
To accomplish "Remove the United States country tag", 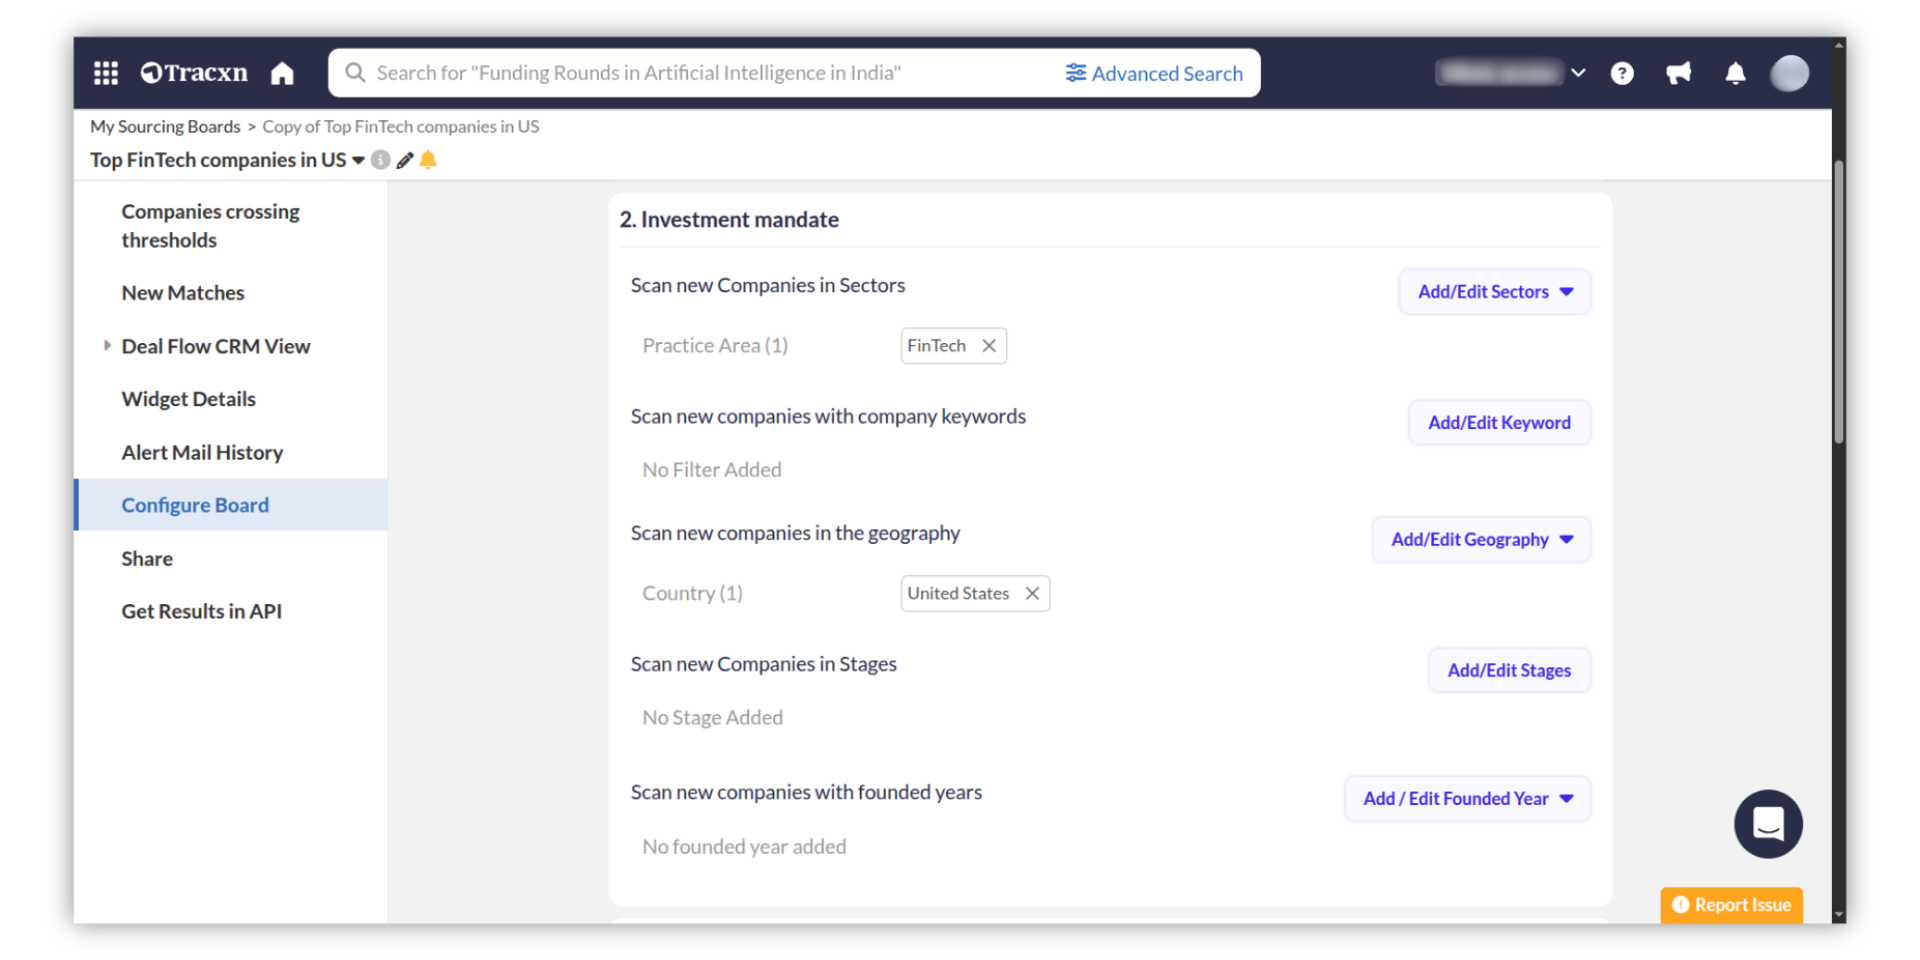I will pyautogui.click(x=1032, y=594).
